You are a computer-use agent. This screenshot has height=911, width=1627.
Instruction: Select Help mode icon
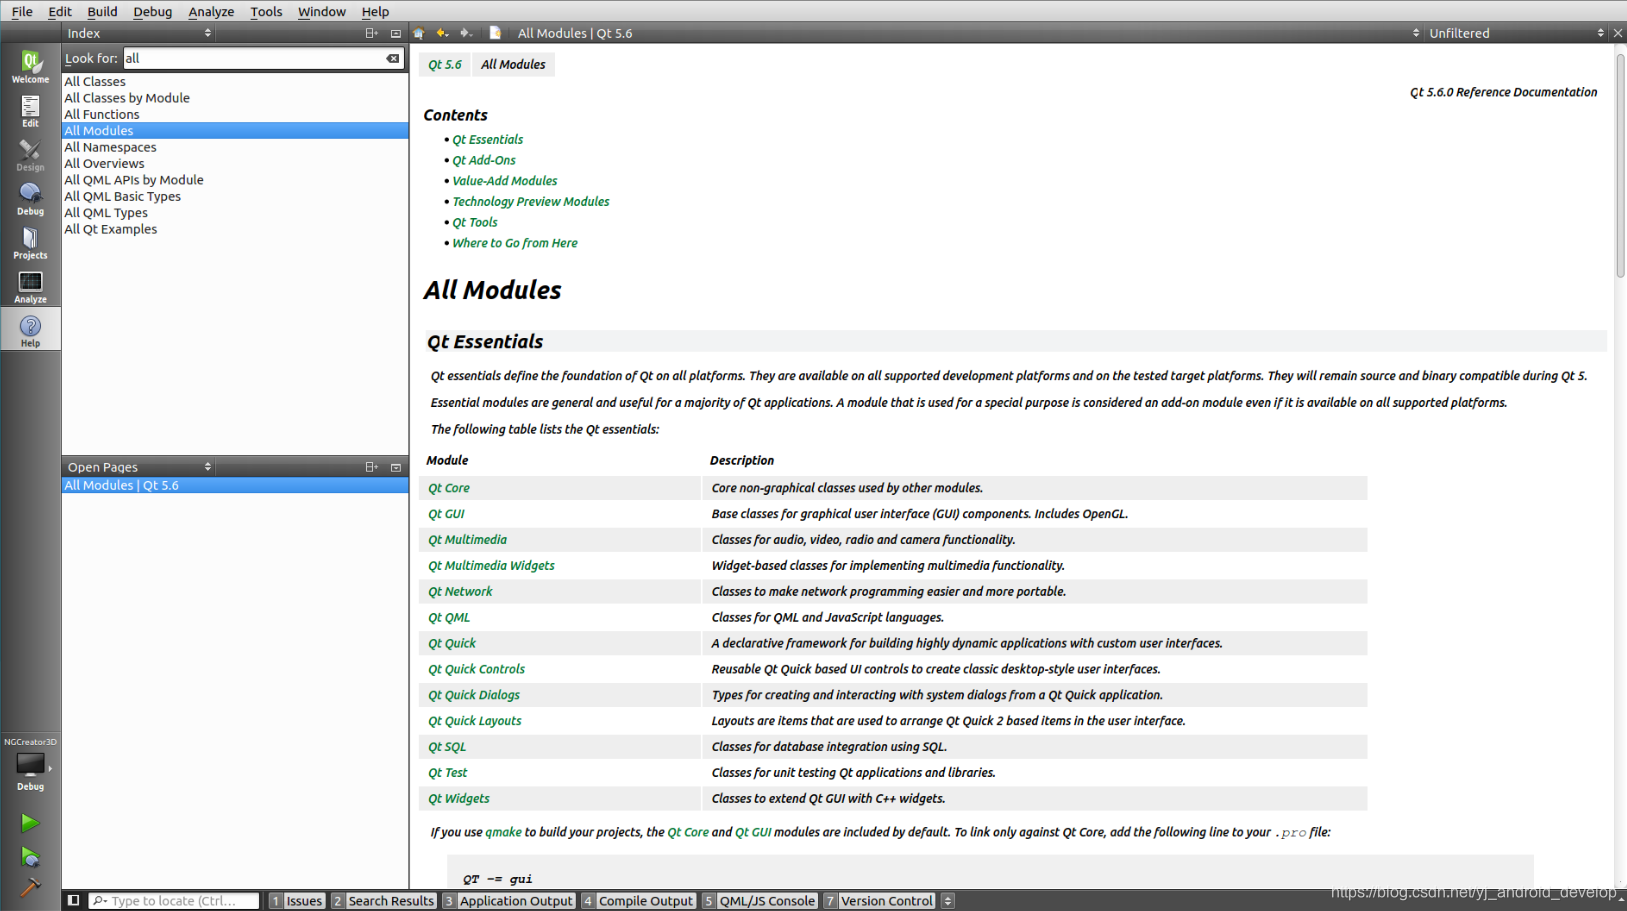pyautogui.click(x=30, y=330)
